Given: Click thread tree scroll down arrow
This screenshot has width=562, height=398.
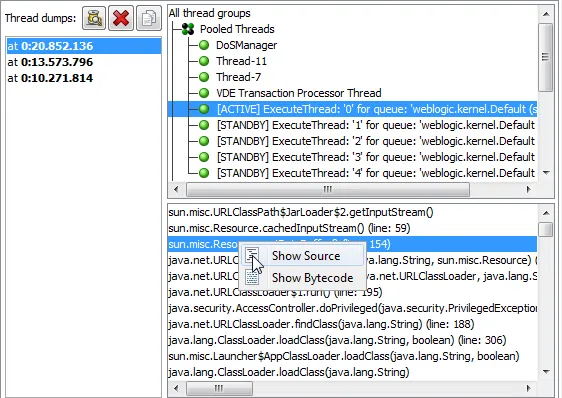Looking at the screenshot, I should coord(546,173).
